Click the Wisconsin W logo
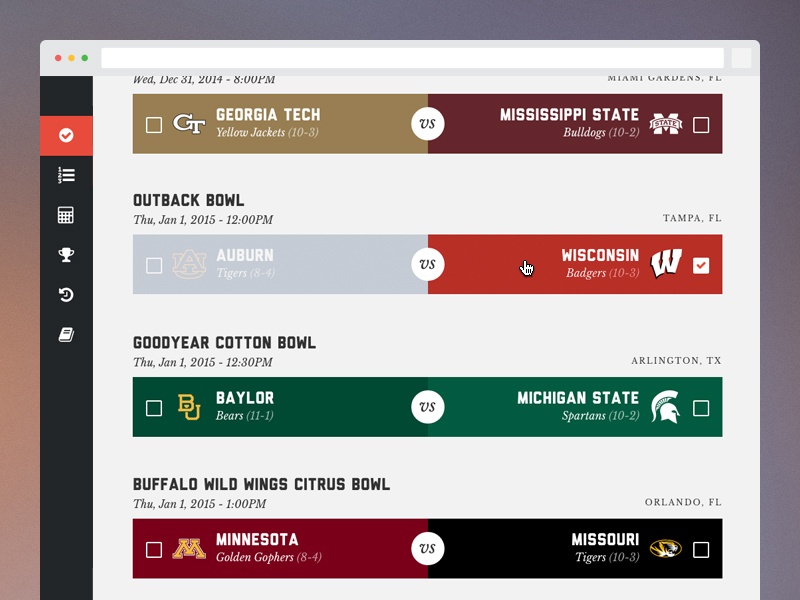Viewport: 800px width, 600px height. point(666,264)
